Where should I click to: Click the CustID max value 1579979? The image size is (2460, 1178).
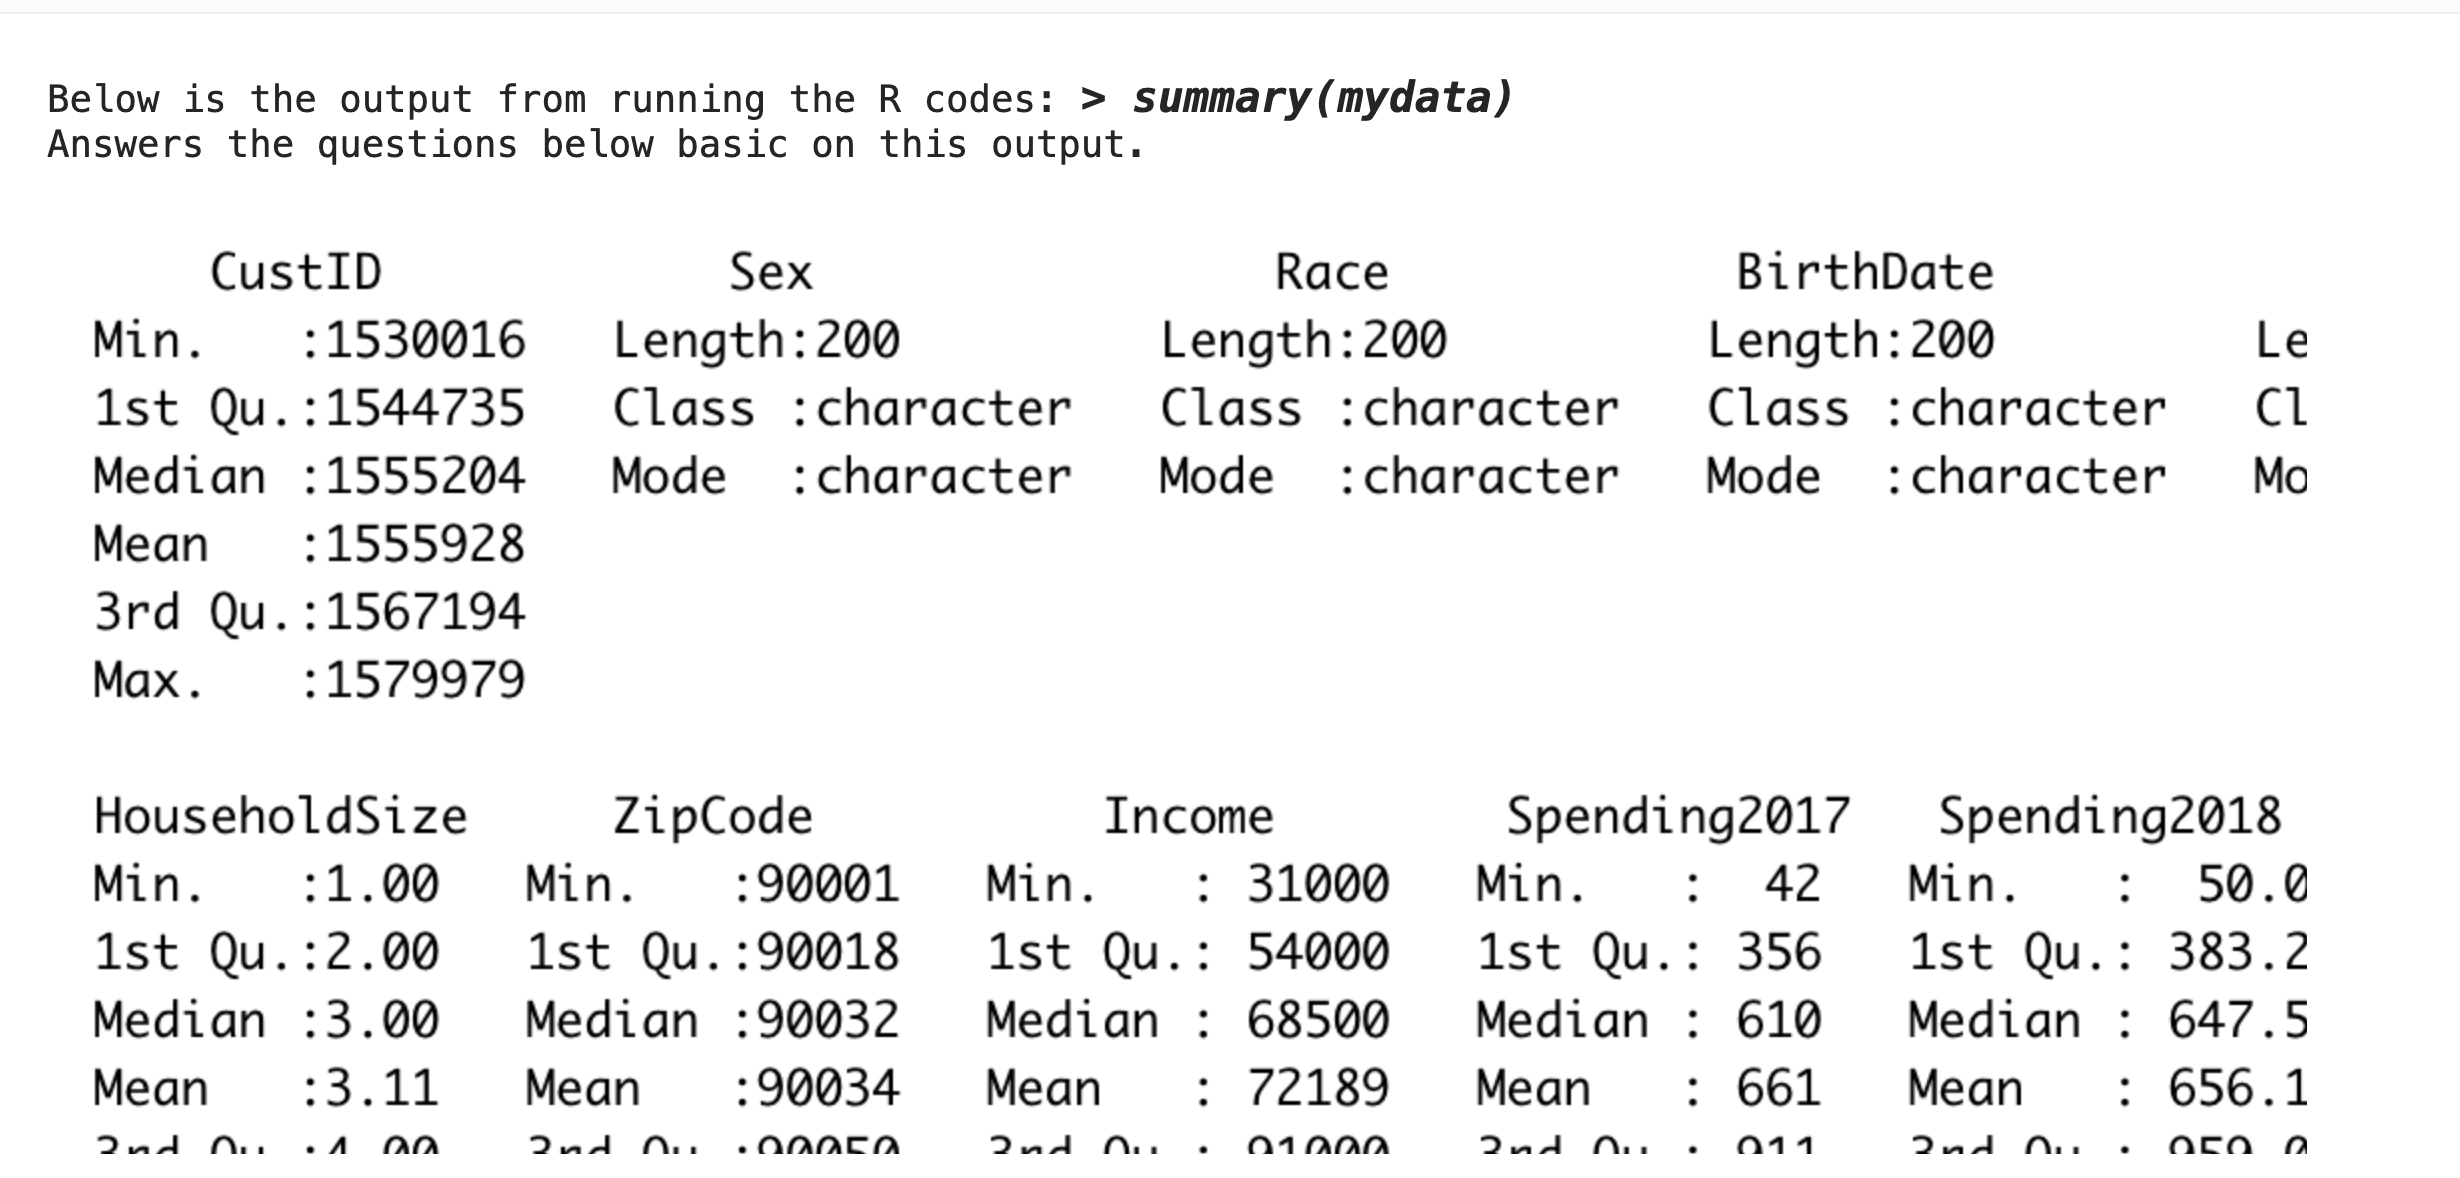pyautogui.click(x=425, y=681)
